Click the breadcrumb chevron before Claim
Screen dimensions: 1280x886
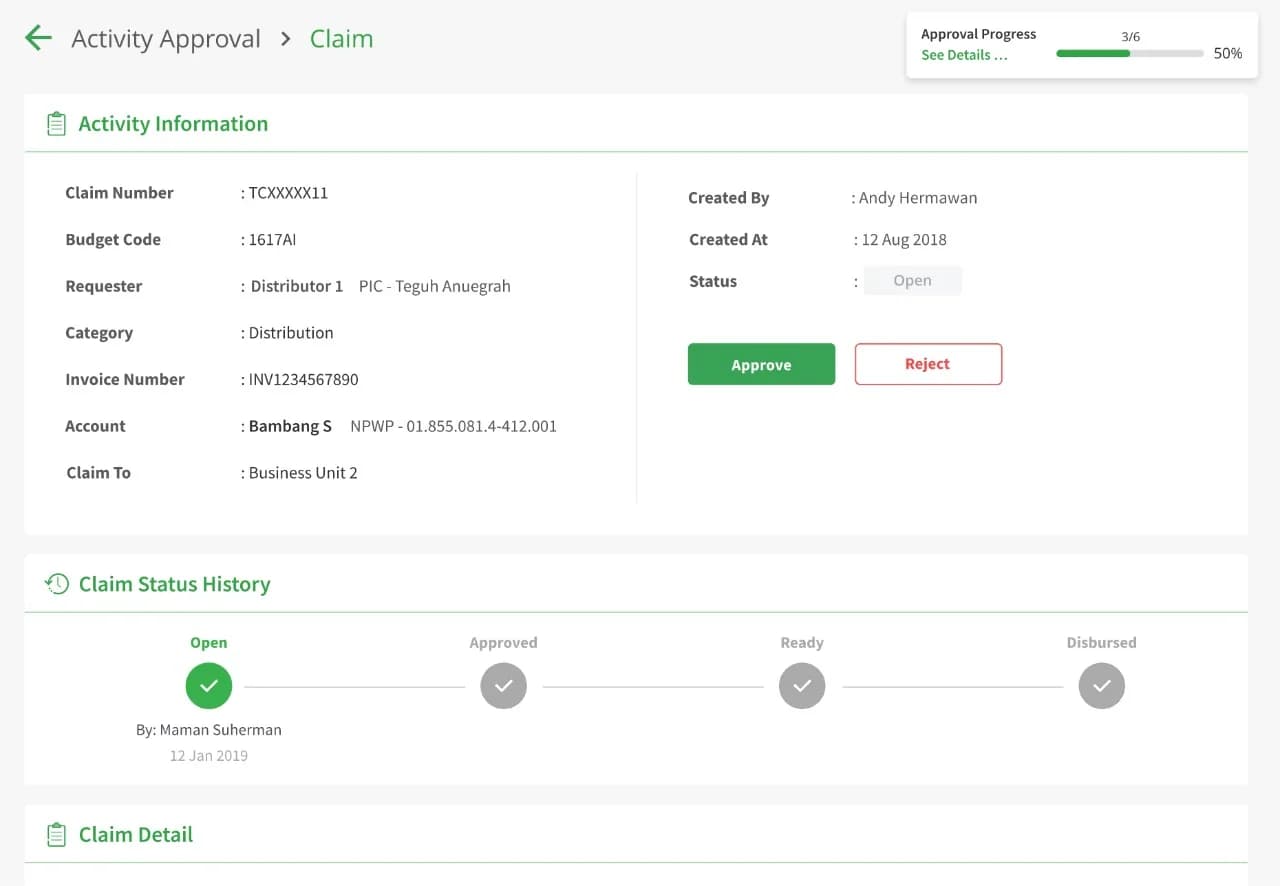pos(286,39)
